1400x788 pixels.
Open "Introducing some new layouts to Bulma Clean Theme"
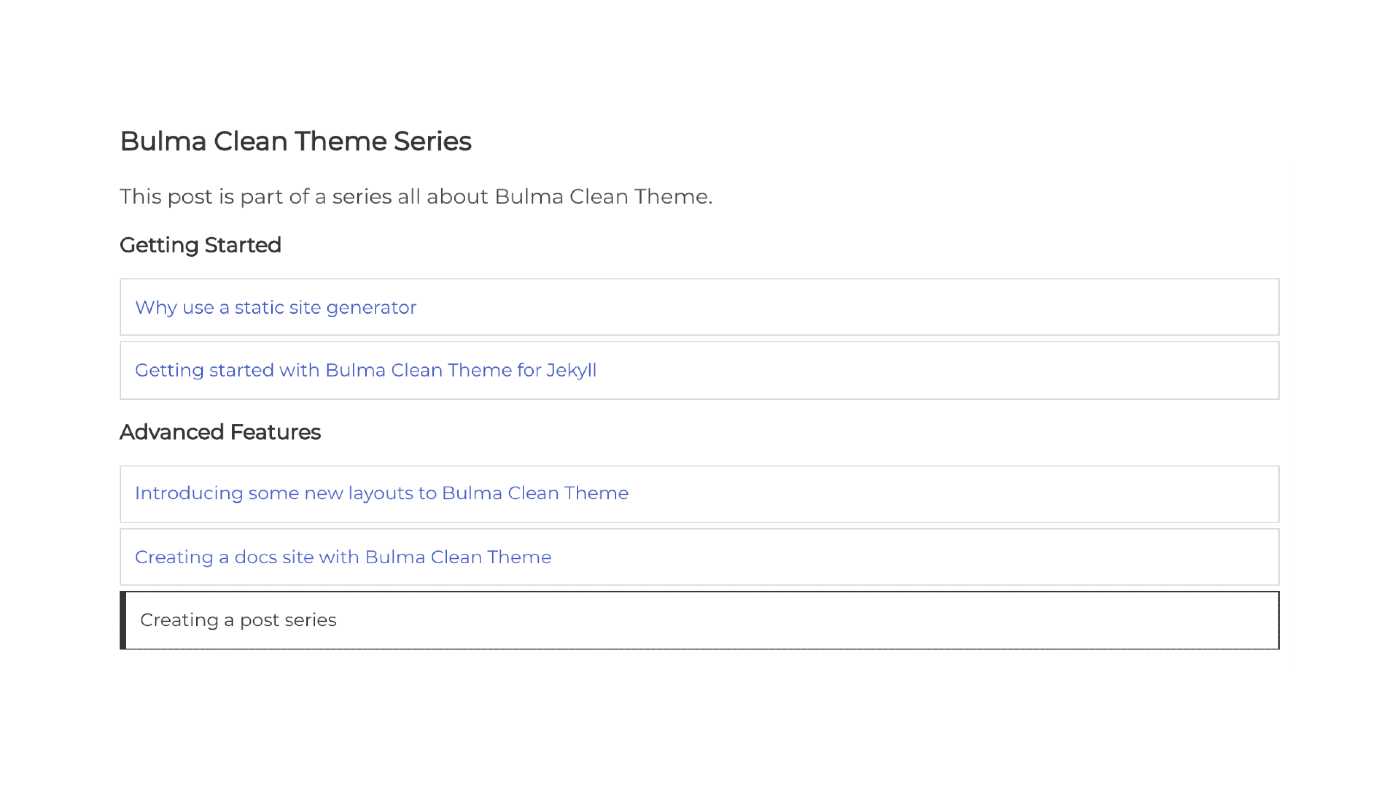(x=381, y=493)
